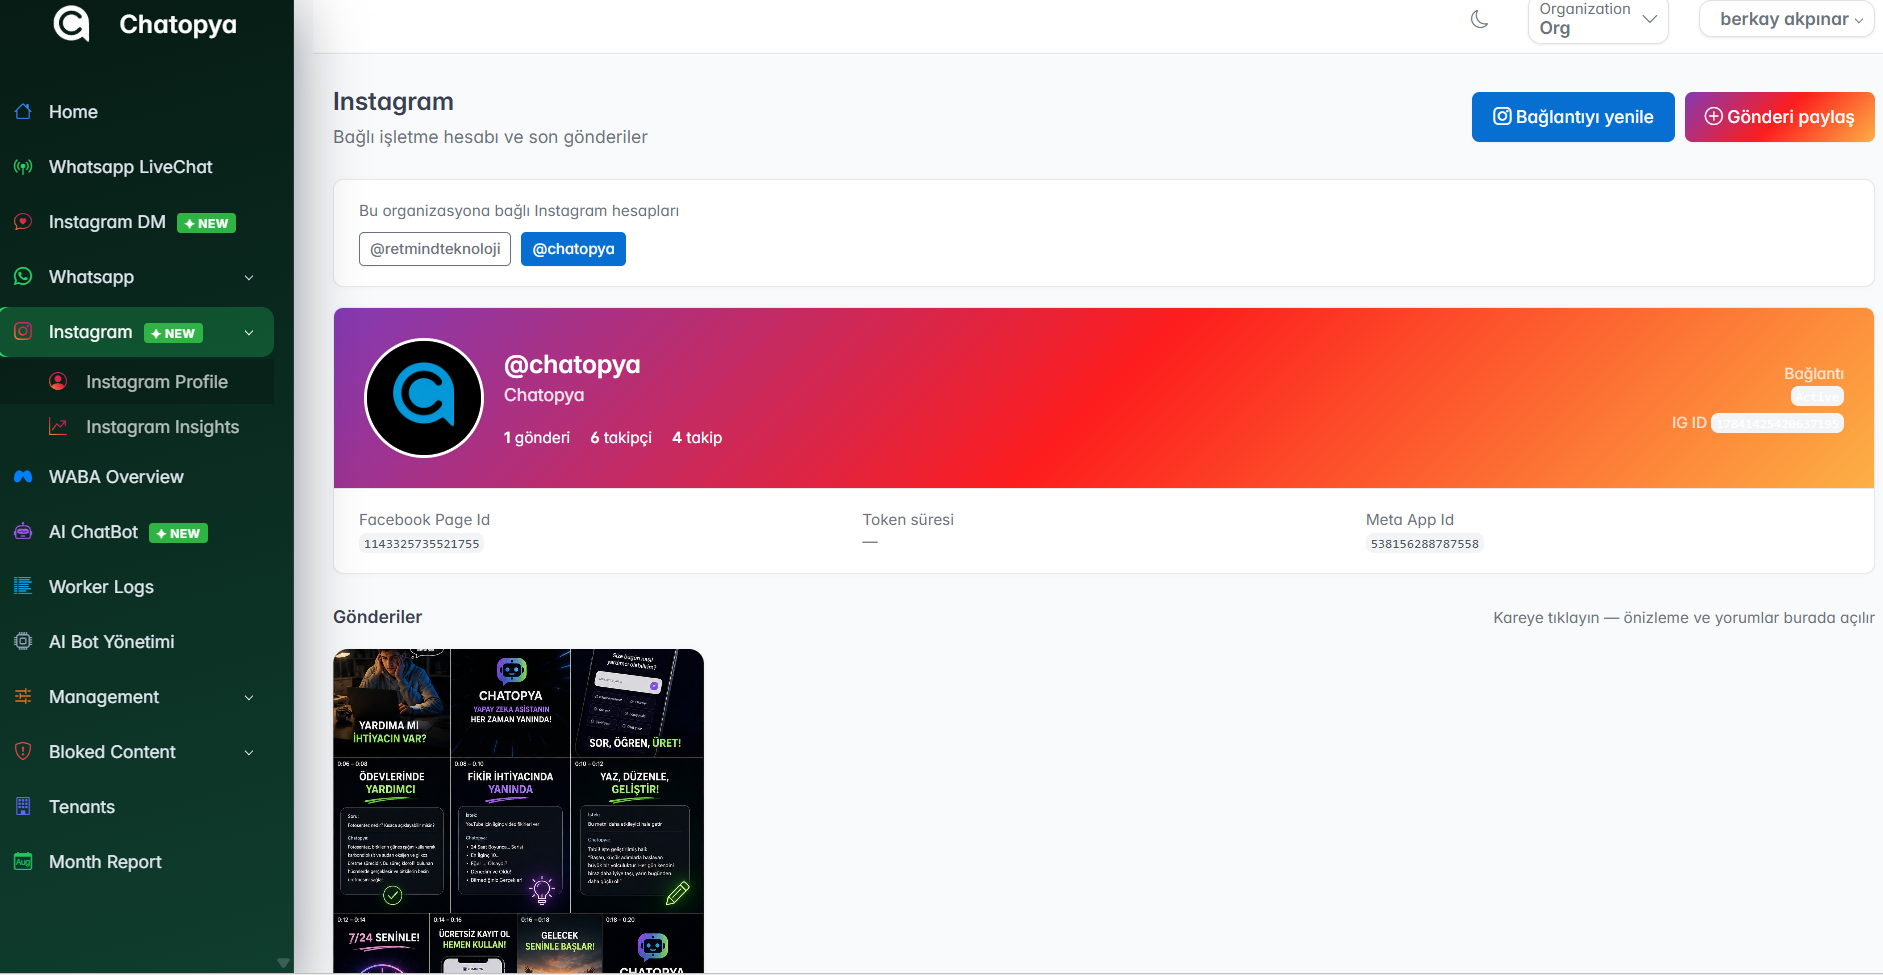This screenshot has height=975, width=1883.
Task: Open the Organization Org dropdown
Action: 1598,20
